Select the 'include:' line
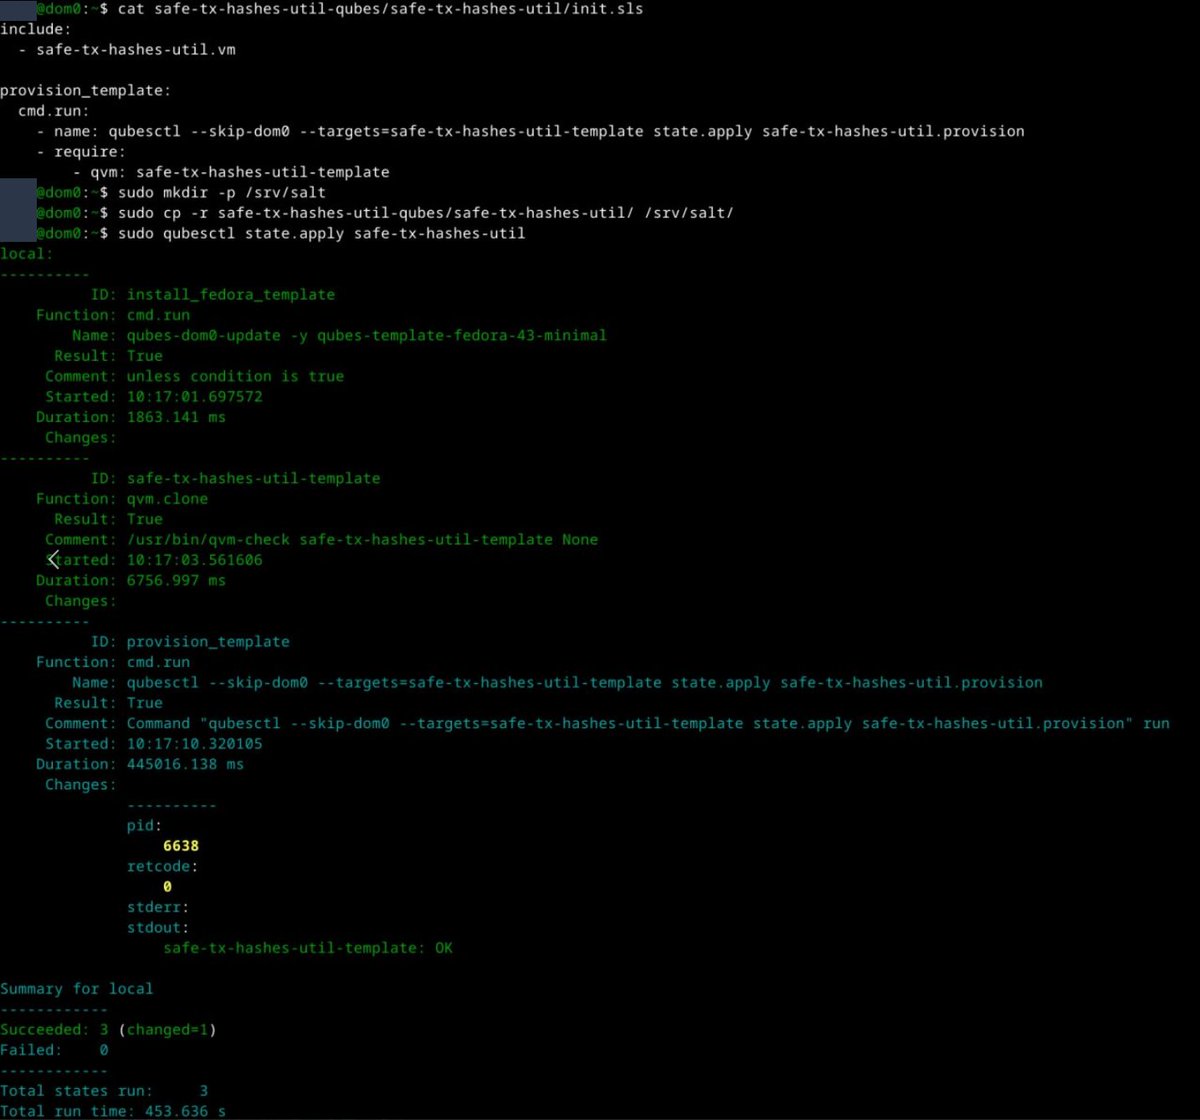 [x=36, y=29]
